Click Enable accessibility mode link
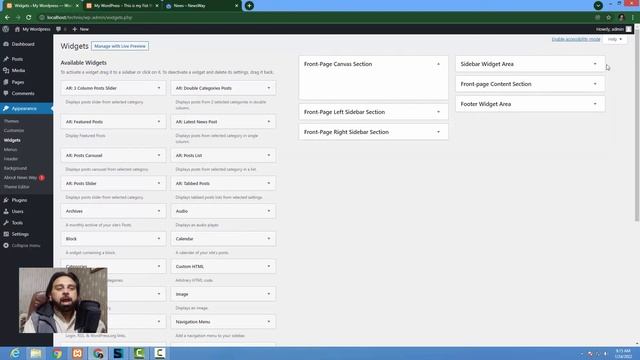640x360 pixels. (x=576, y=39)
